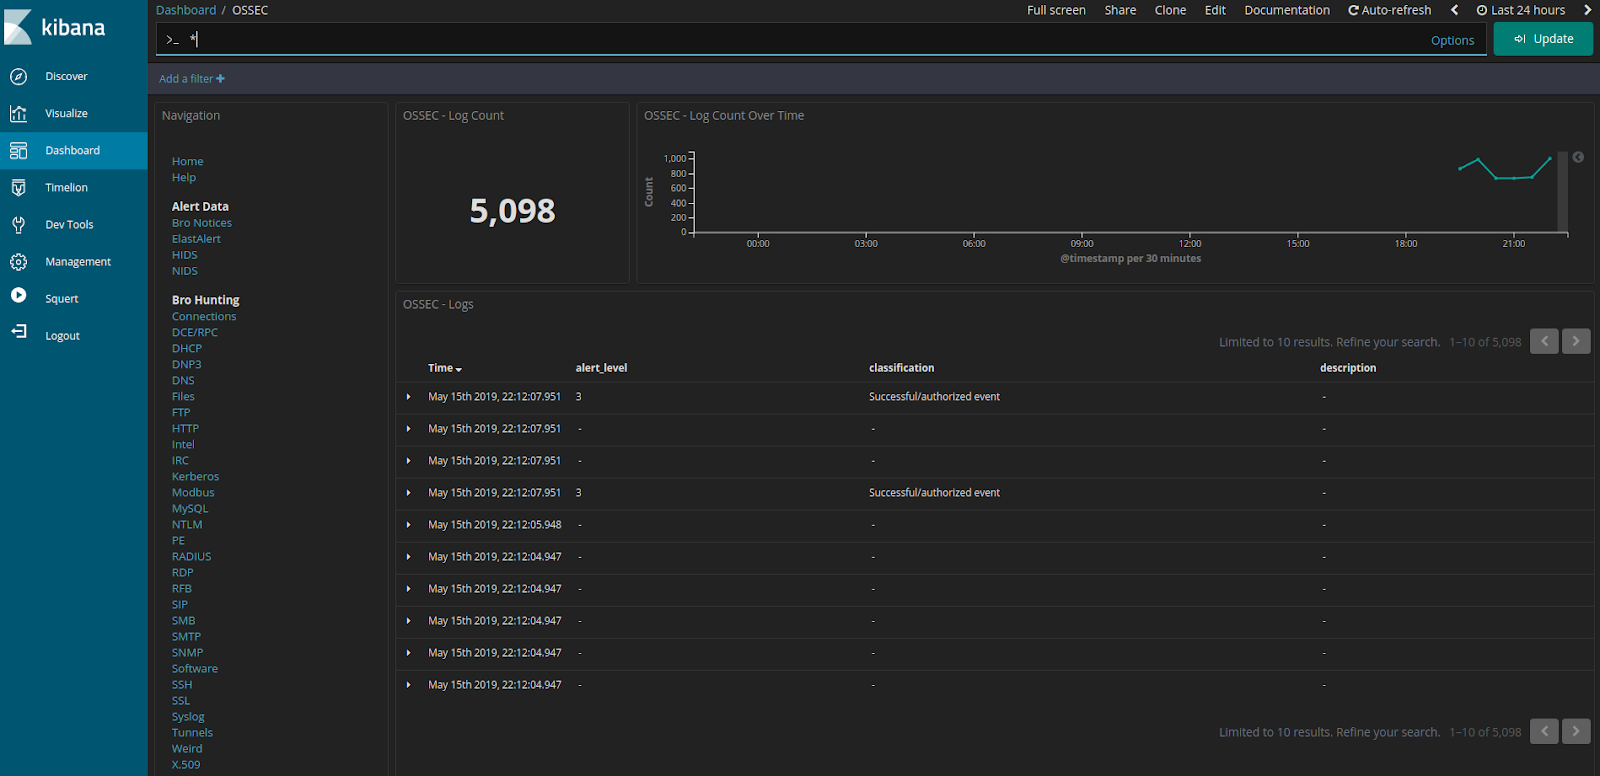Open the Share menu
Viewport: 1600px width, 776px height.
pos(1120,10)
